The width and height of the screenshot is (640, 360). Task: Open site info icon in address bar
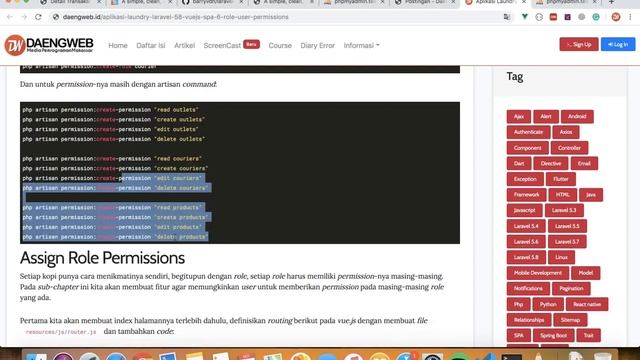coord(56,17)
